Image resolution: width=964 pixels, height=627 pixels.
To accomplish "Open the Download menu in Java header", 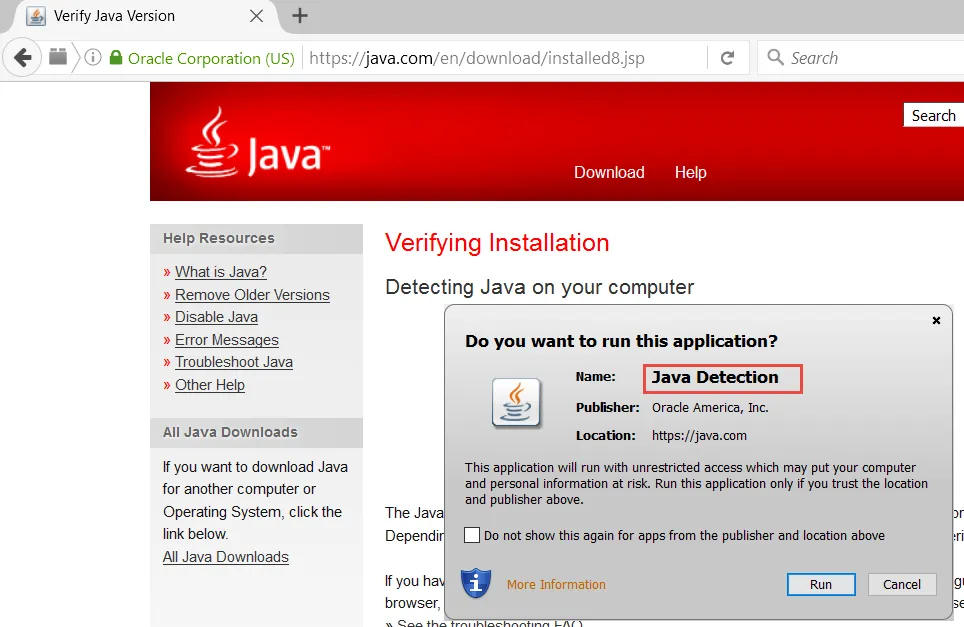I will tap(609, 172).
